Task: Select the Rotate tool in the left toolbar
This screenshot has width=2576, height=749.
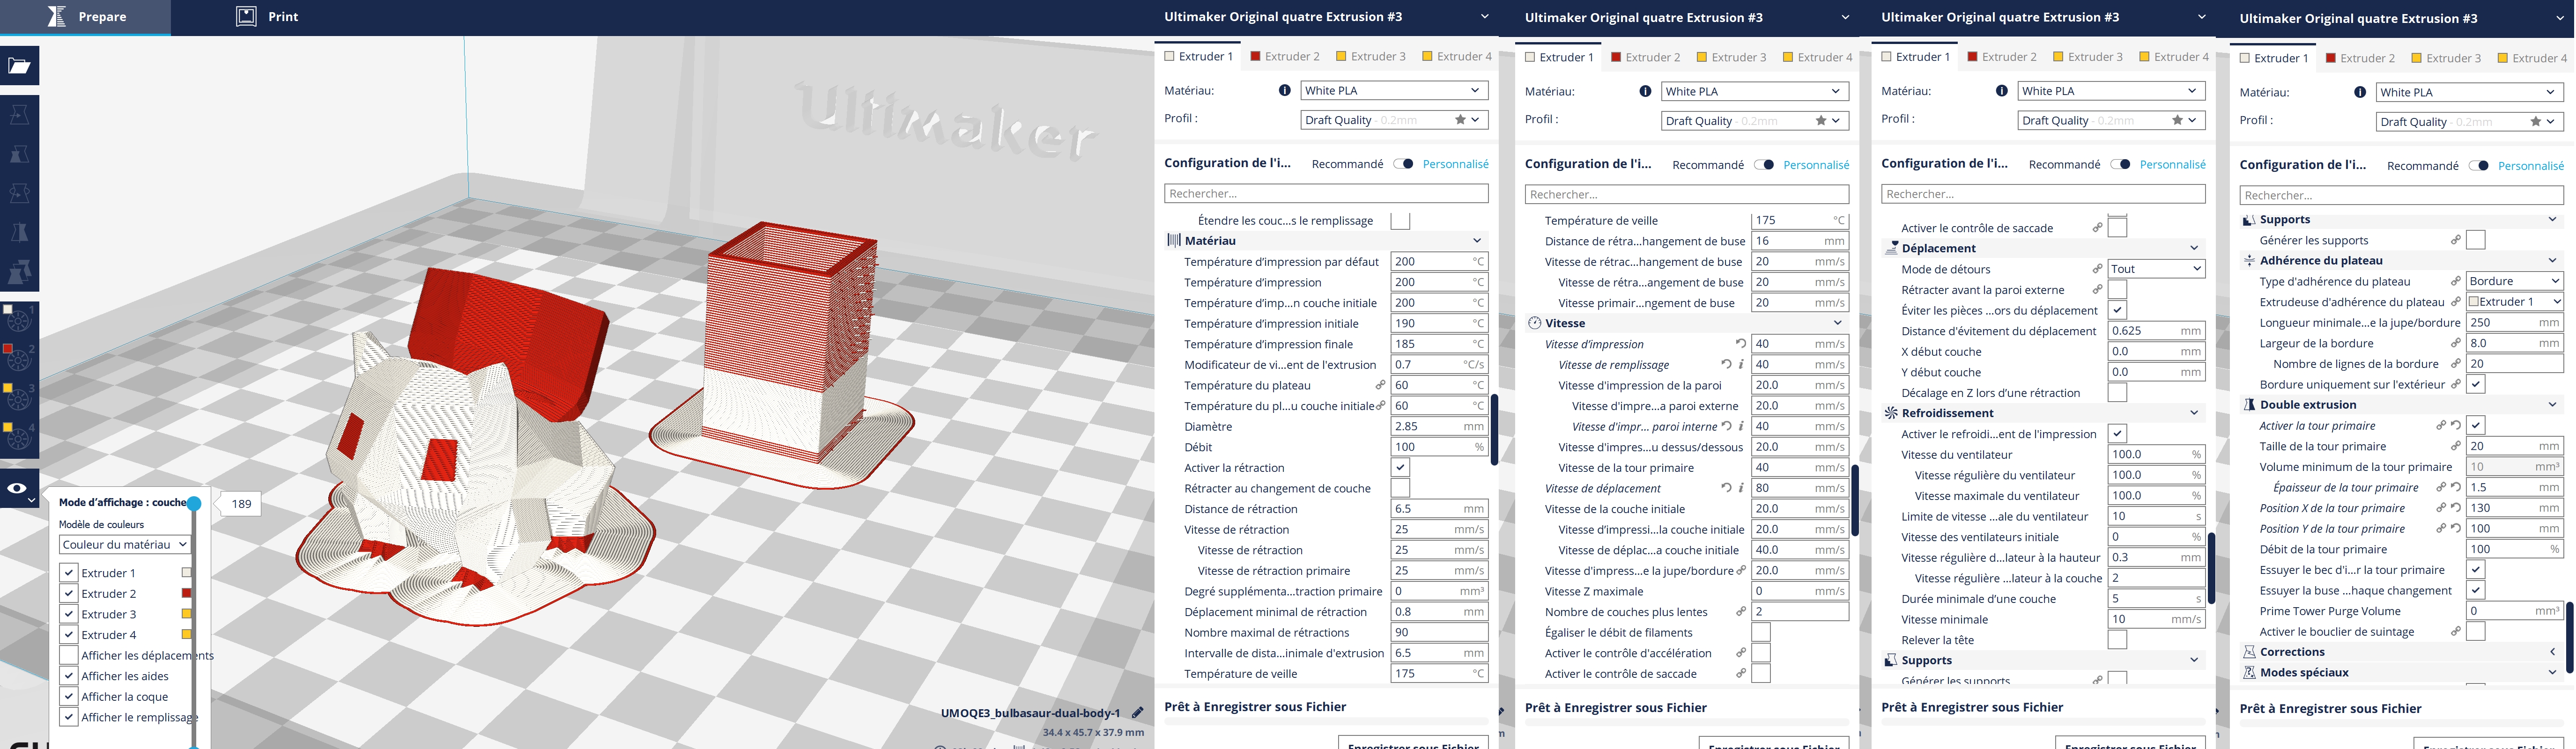Action: (x=19, y=193)
